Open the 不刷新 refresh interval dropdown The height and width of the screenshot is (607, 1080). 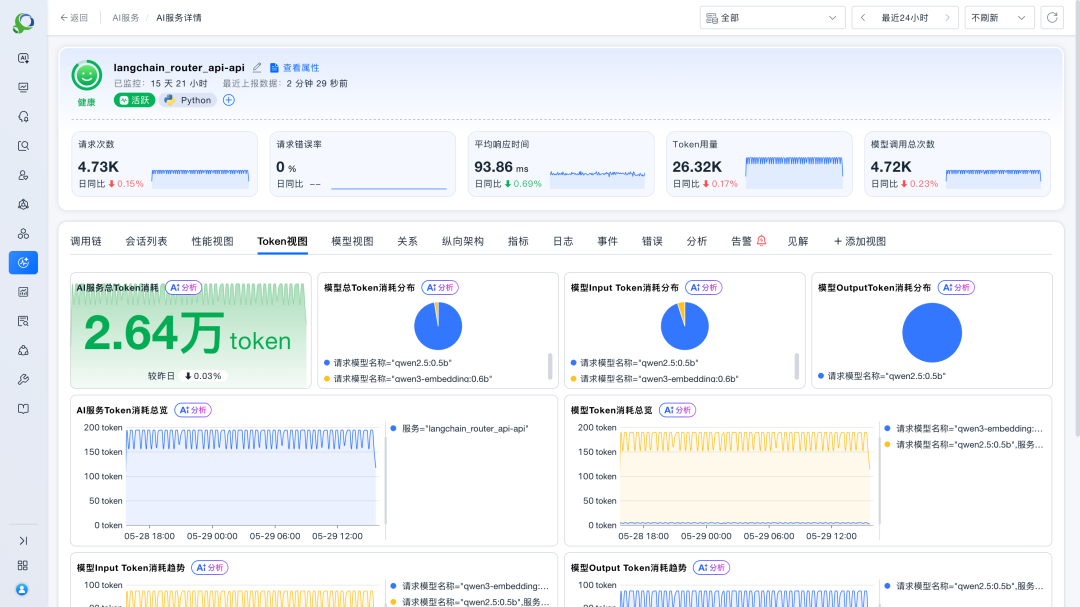(x=999, y=18)
